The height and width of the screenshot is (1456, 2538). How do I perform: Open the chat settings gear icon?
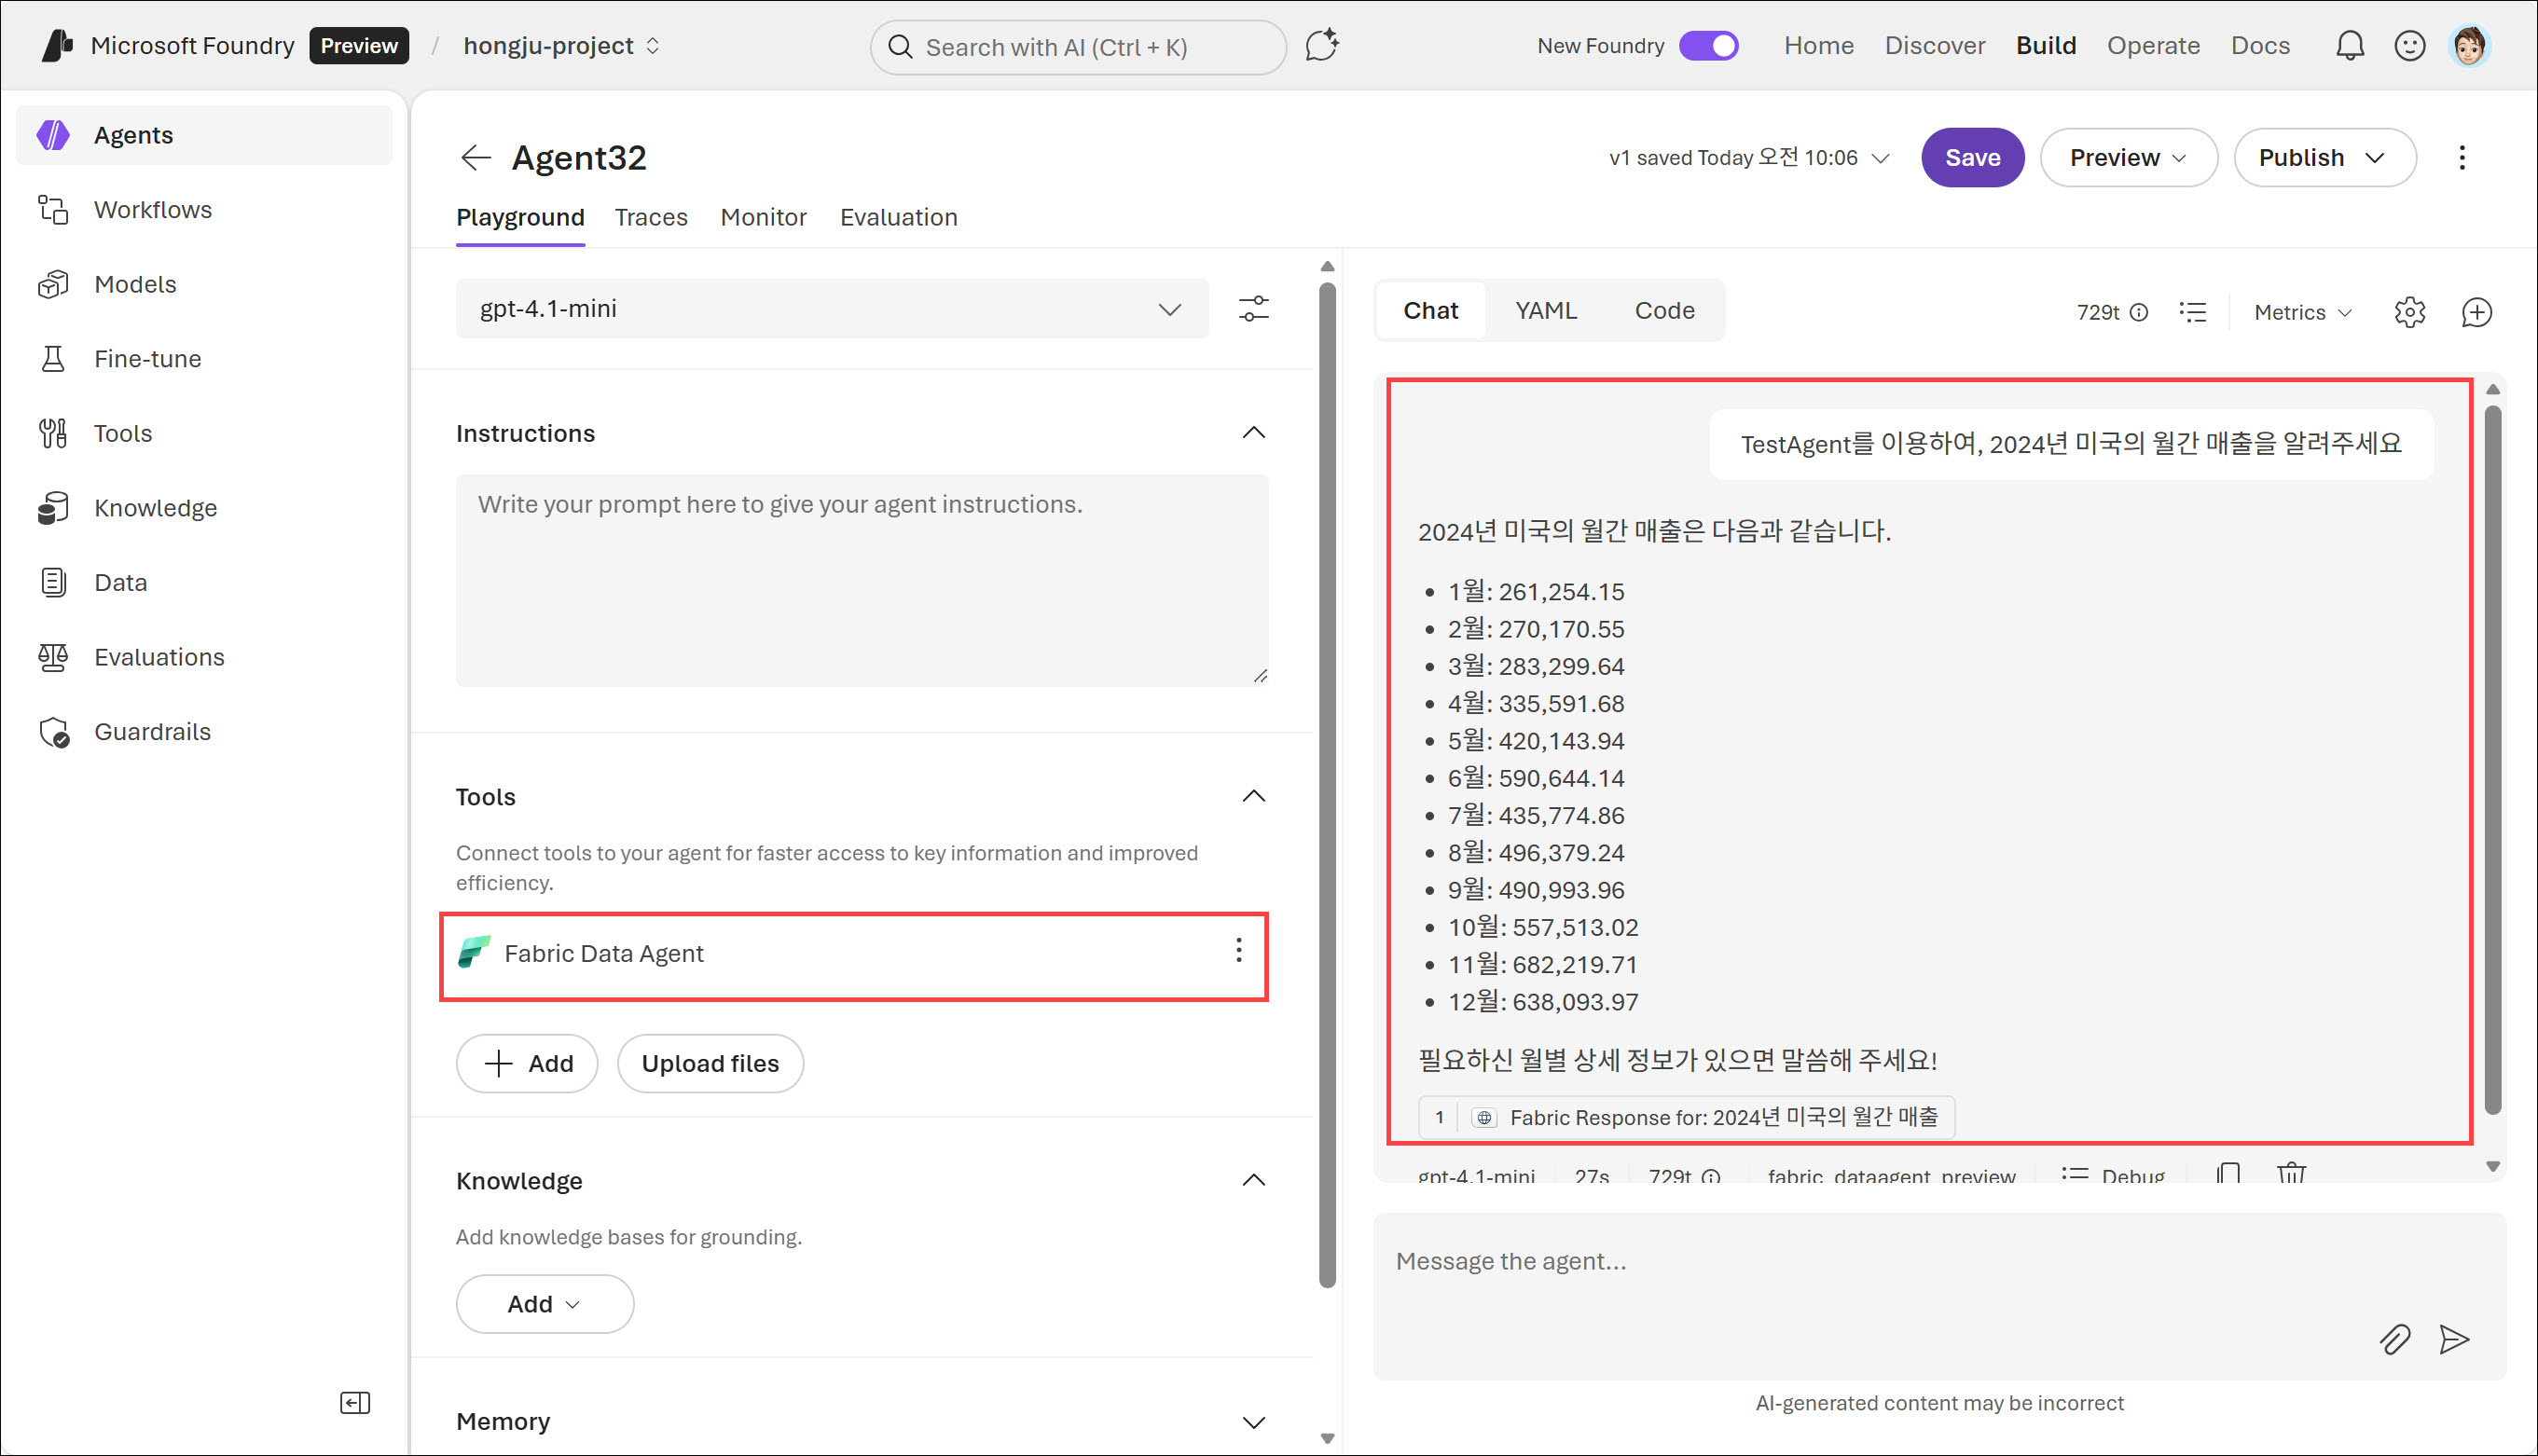pyautogui.click(x=2409, y=312)
